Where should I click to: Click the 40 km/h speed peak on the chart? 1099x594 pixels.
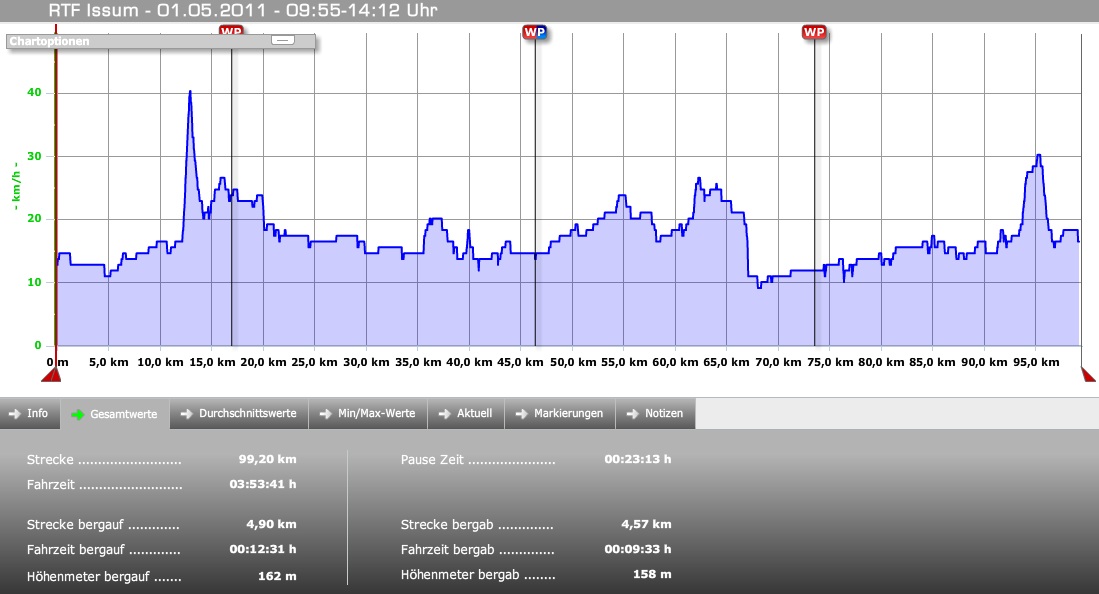(x=190, y=92)
